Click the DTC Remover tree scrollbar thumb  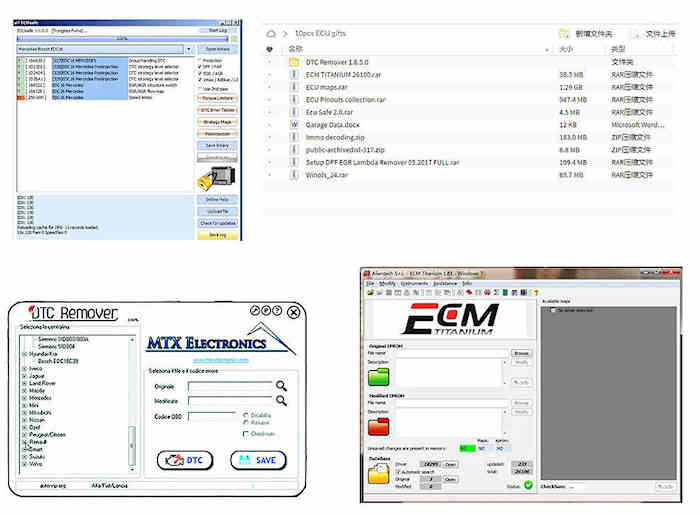[x=132, y=445]
